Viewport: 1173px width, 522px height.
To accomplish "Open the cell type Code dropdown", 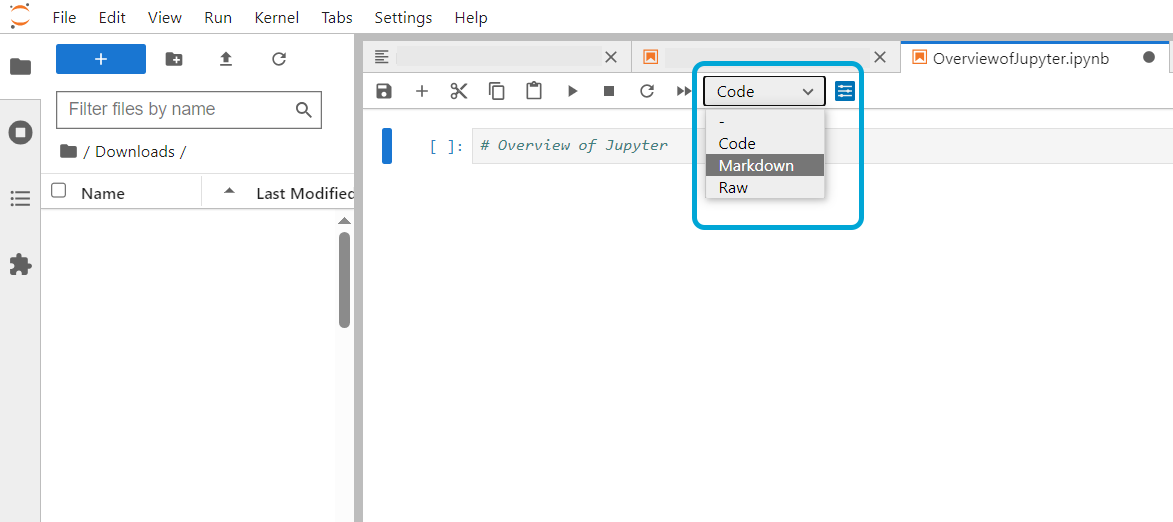I will click(764, 91).
